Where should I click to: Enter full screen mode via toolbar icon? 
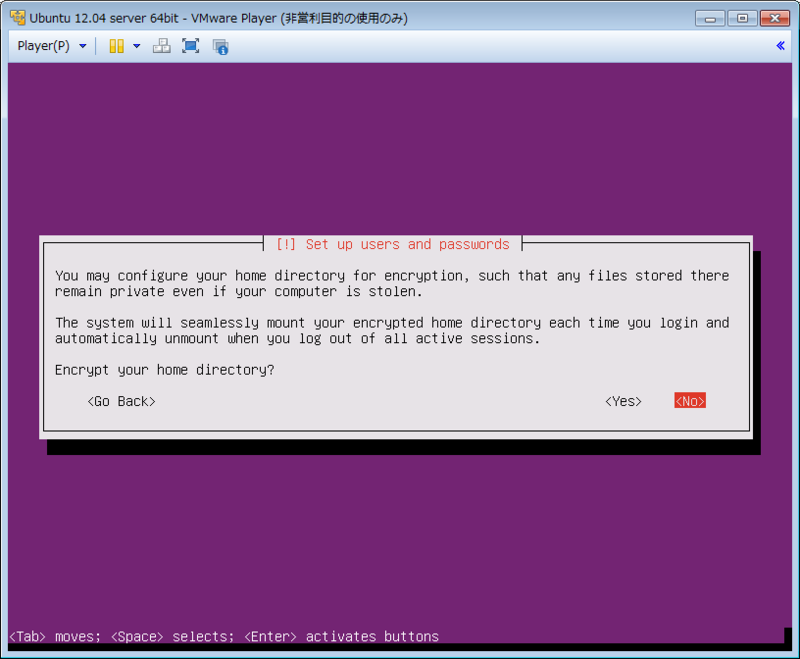click(190, 46)
